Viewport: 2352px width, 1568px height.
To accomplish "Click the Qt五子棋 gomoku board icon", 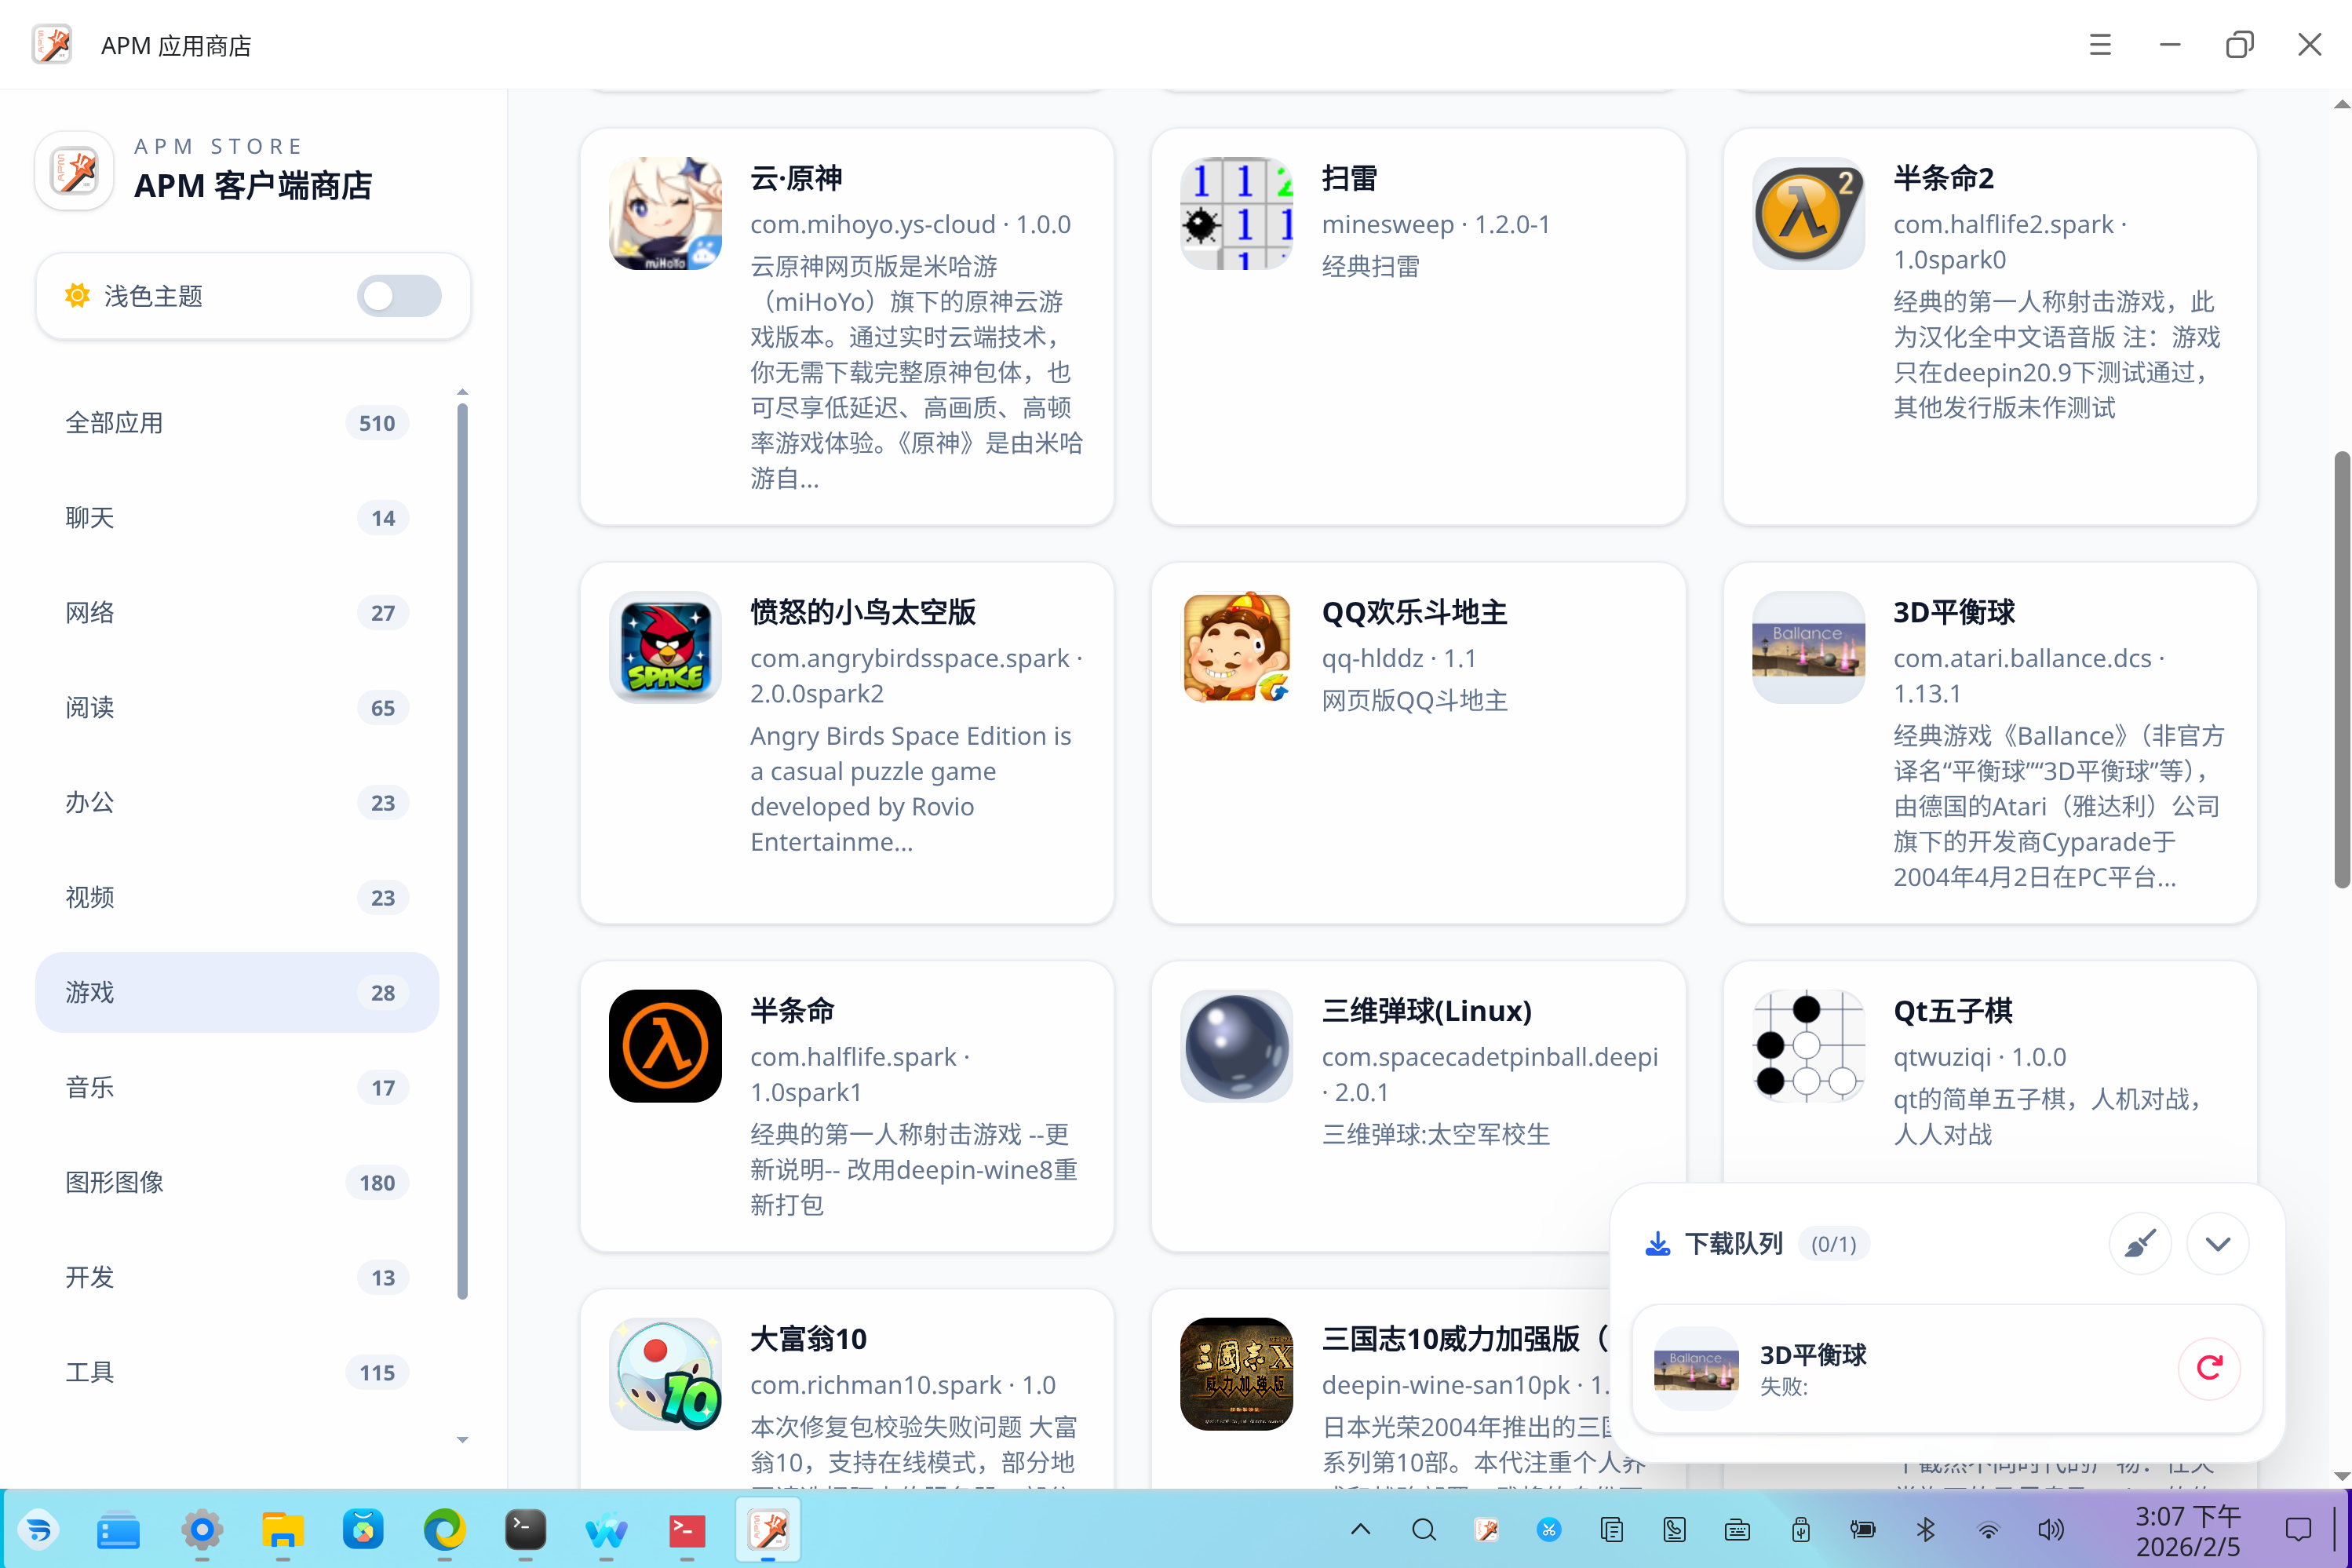I will [x=1808, y=1046].
